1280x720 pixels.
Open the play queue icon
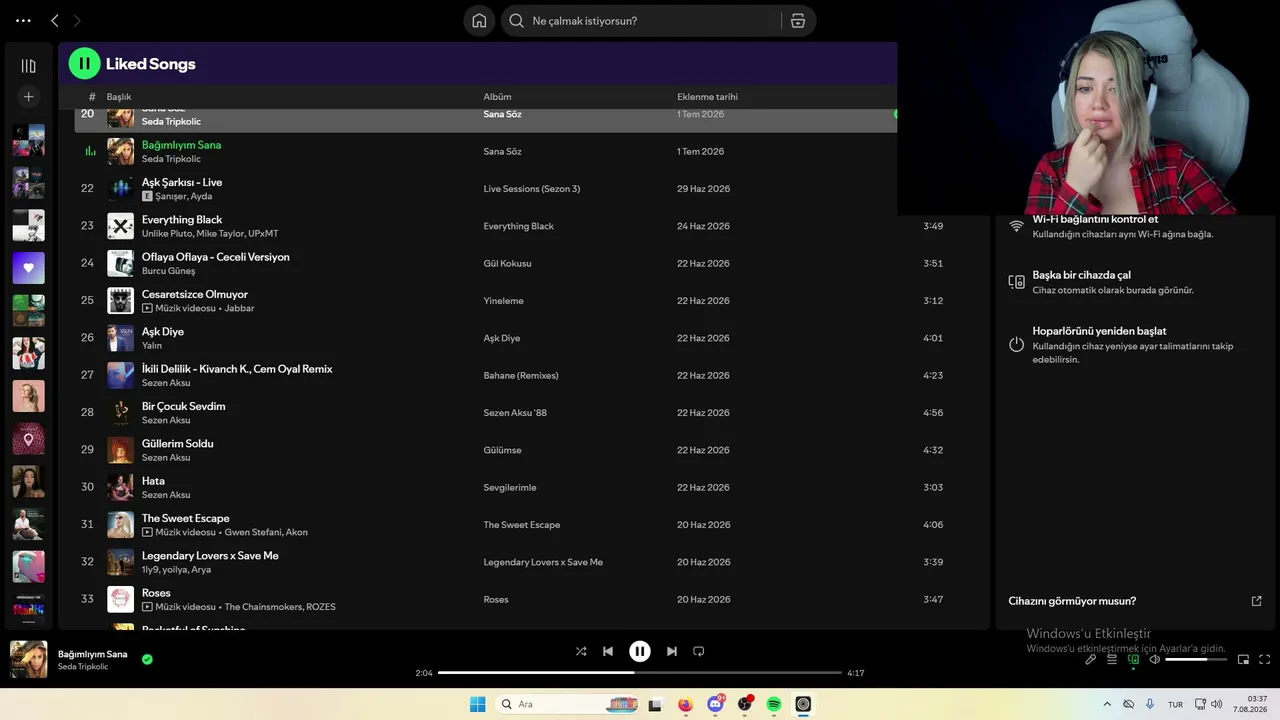(1112, 659)
